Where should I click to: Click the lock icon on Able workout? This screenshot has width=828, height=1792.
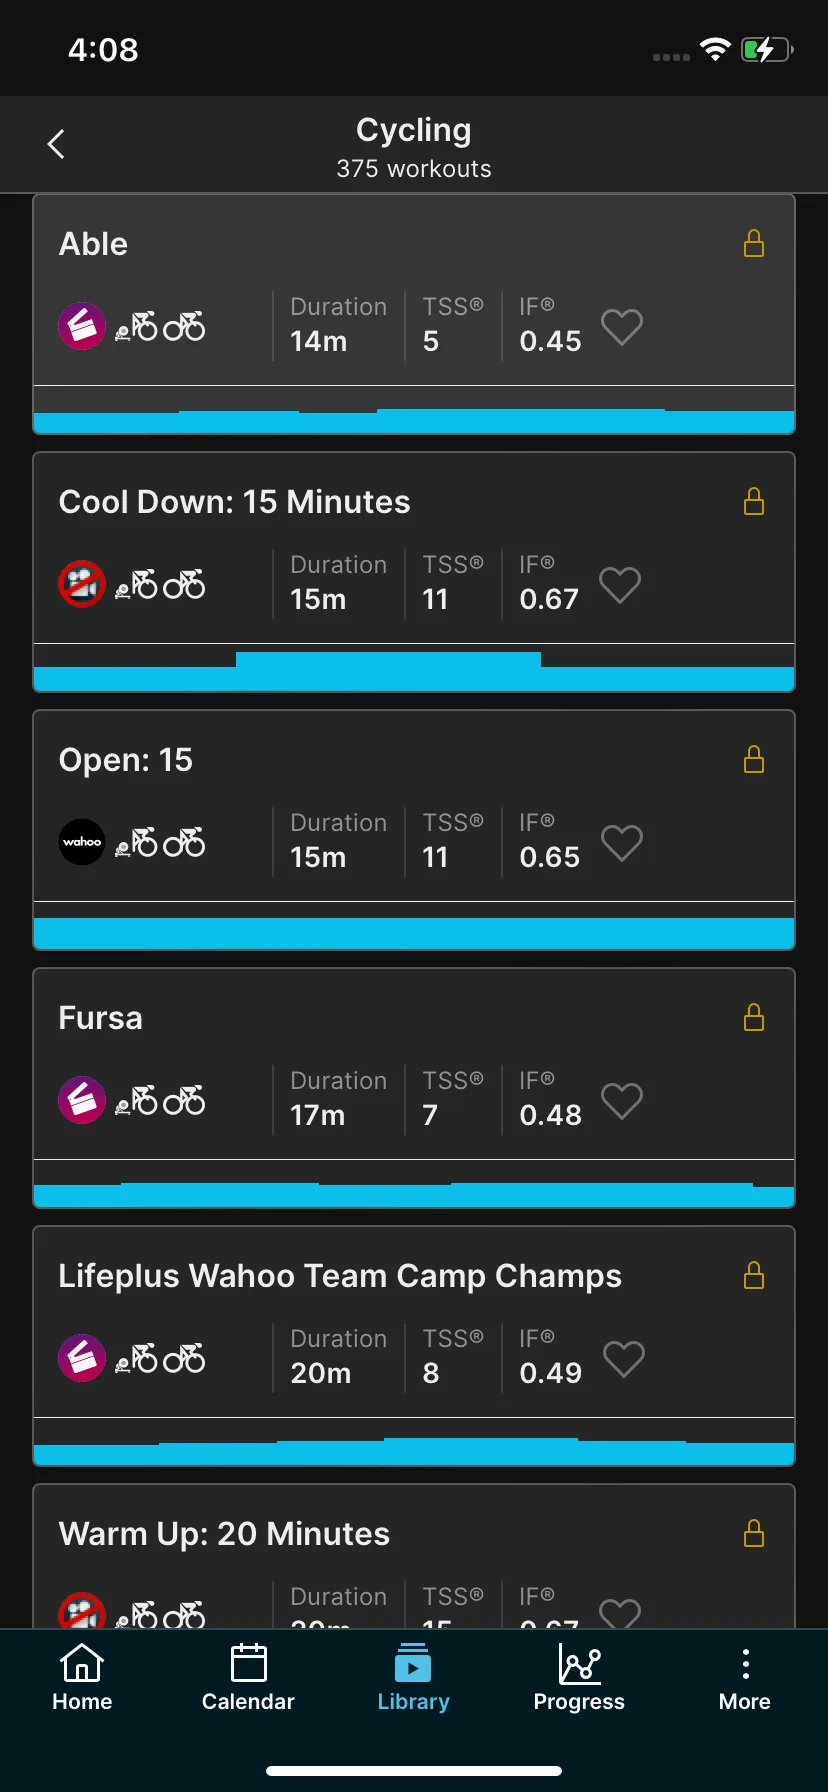pyautogui.click(x=754, y=243)
